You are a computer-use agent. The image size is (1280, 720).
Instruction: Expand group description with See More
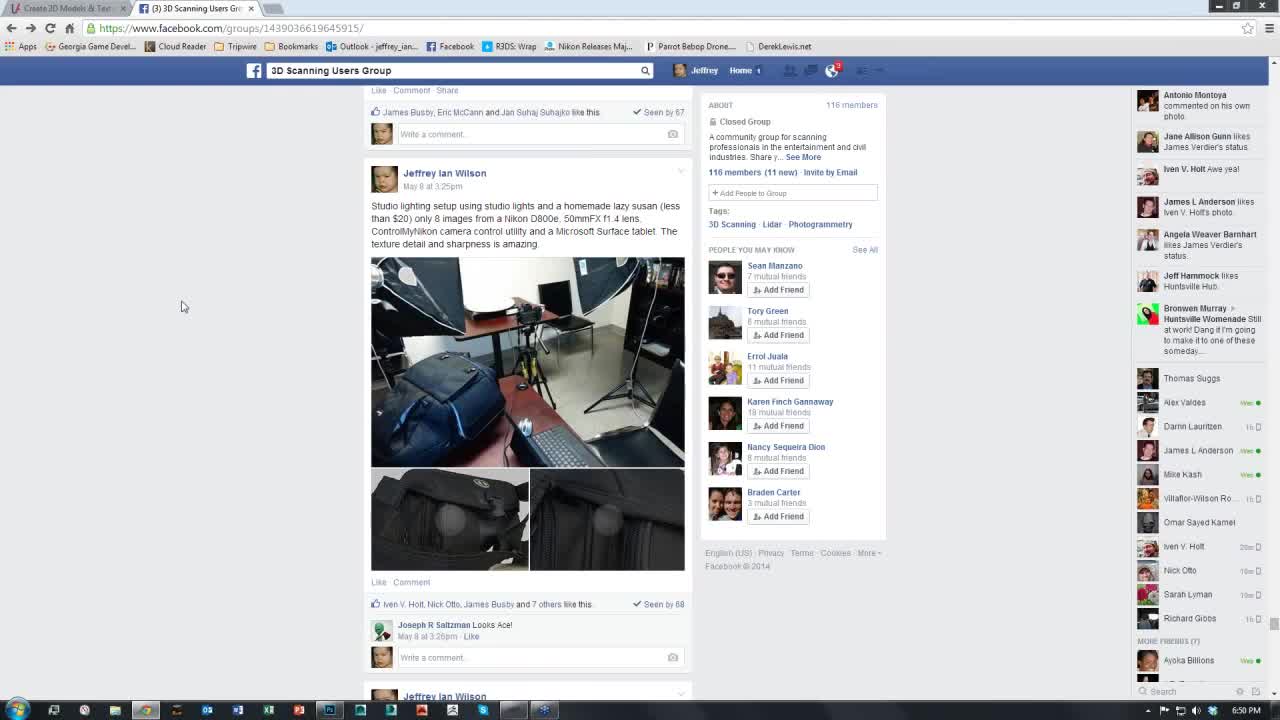[803, 157]
